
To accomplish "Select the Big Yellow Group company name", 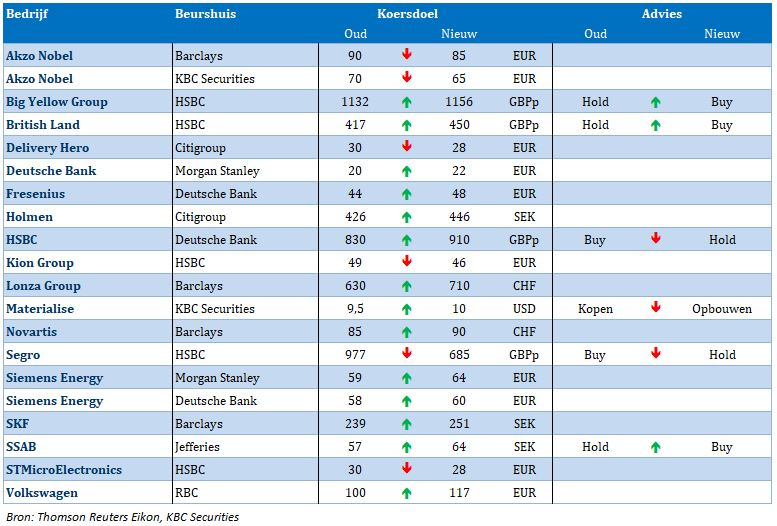I will click(56, 102).
